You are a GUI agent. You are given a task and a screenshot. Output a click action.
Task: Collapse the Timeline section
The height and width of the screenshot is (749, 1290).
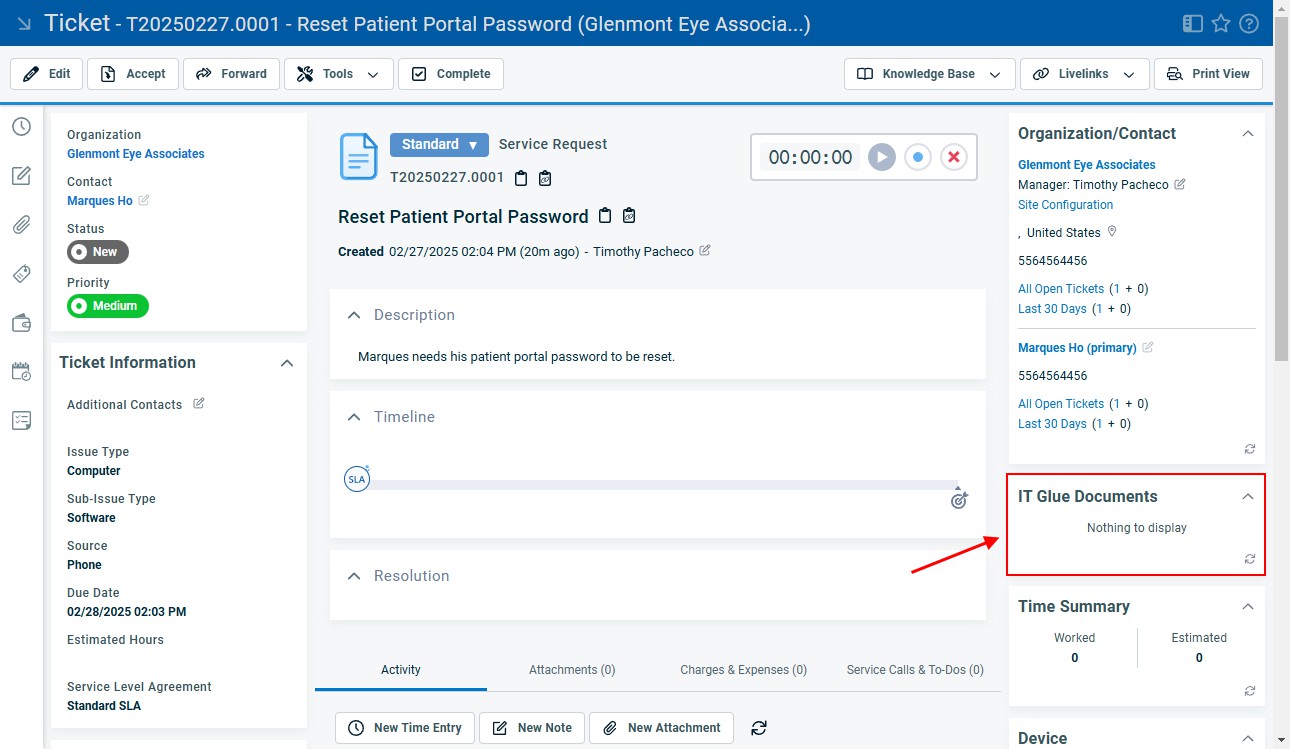(x=353, y=417)
